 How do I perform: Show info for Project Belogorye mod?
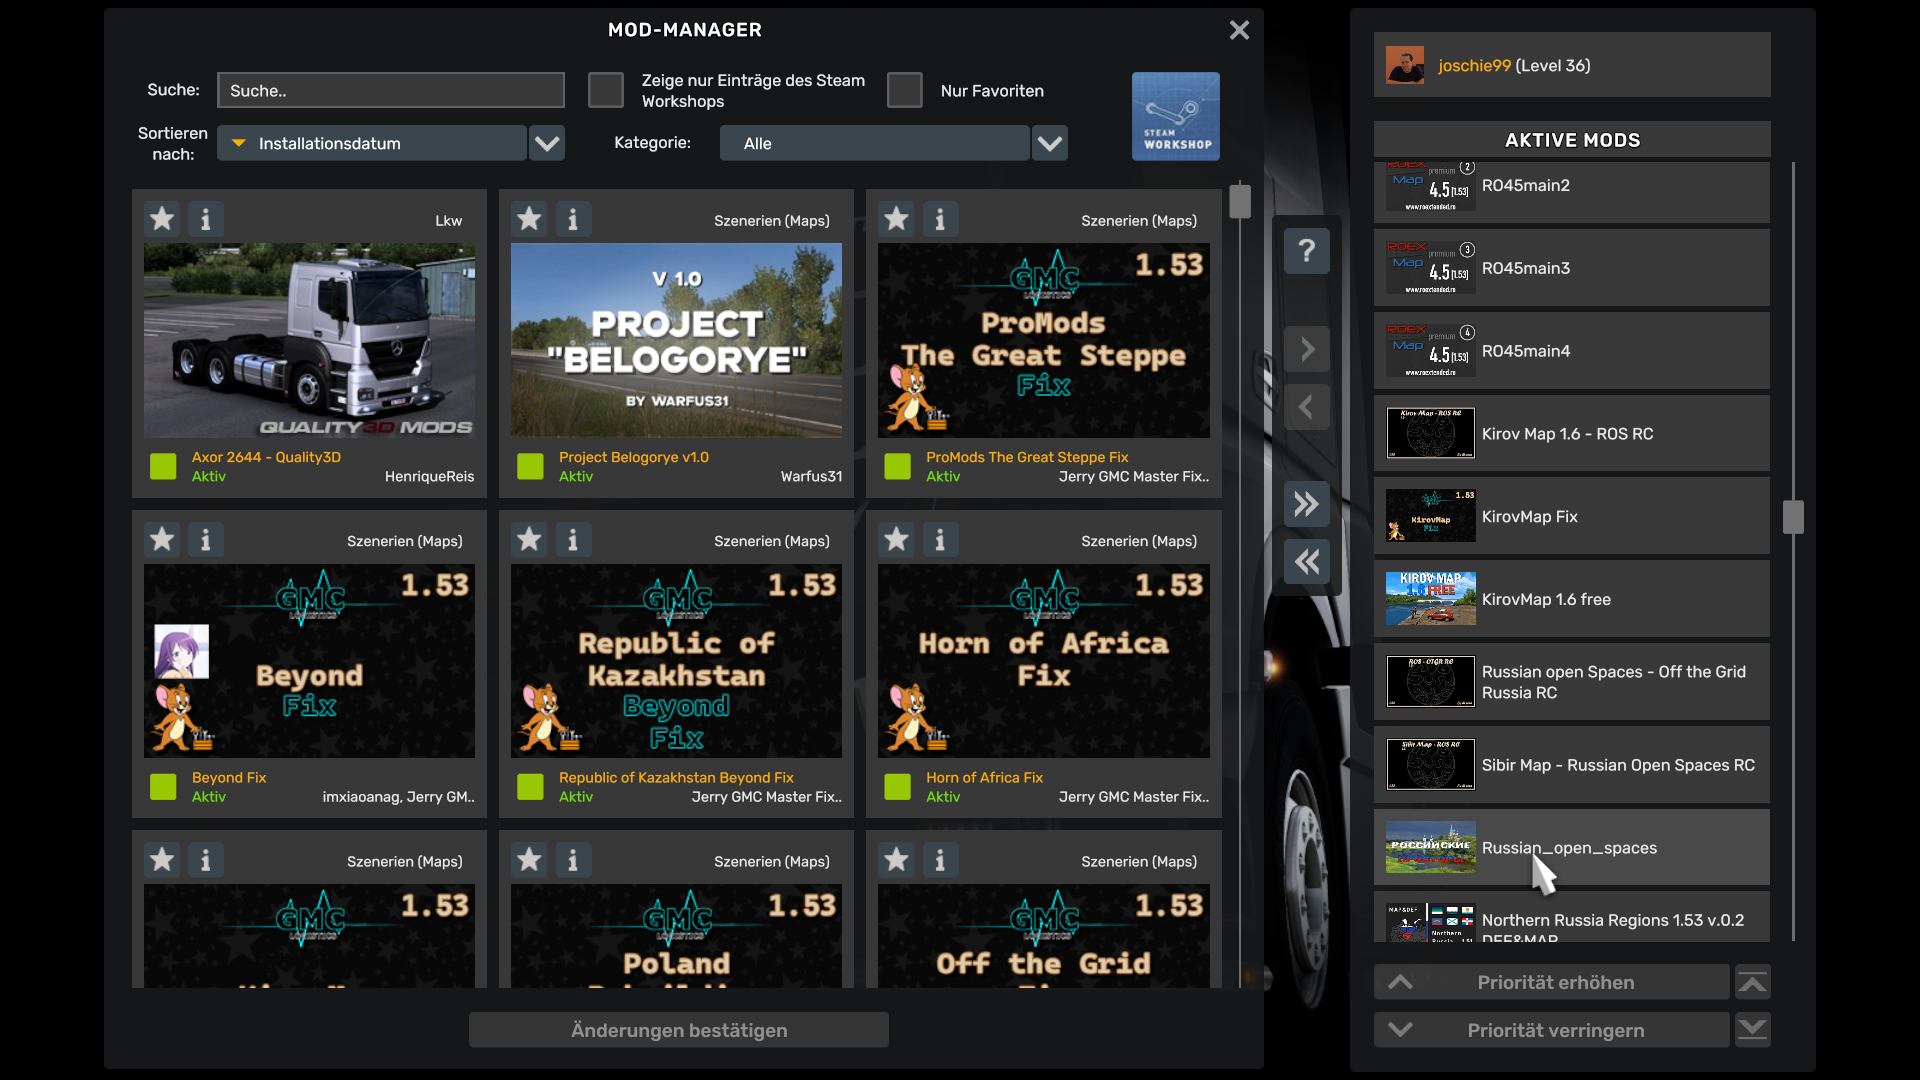coord(573,219)
